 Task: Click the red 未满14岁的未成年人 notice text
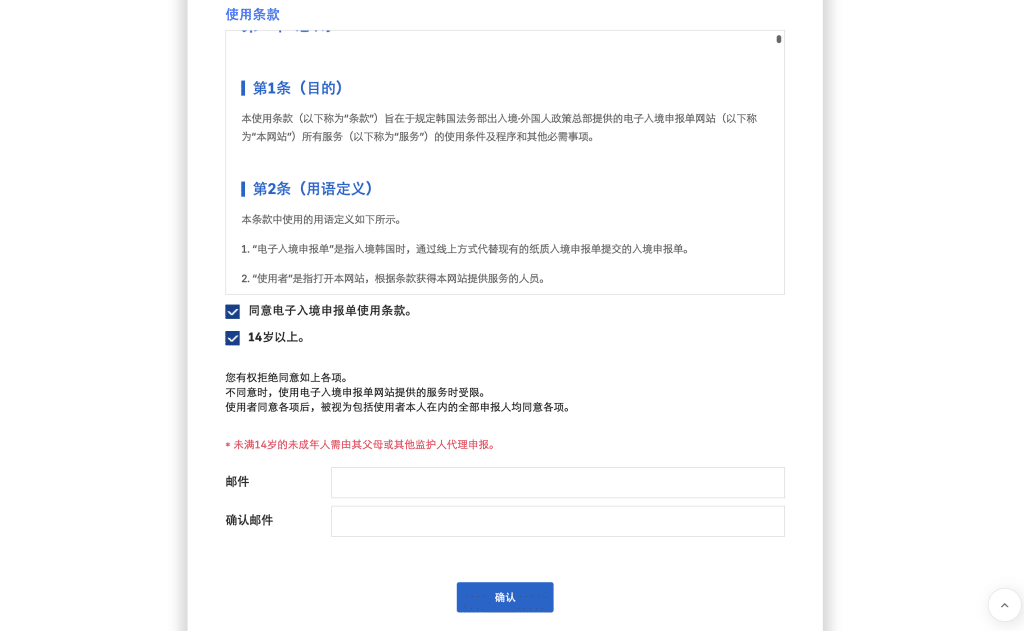[x=364, y=445]
